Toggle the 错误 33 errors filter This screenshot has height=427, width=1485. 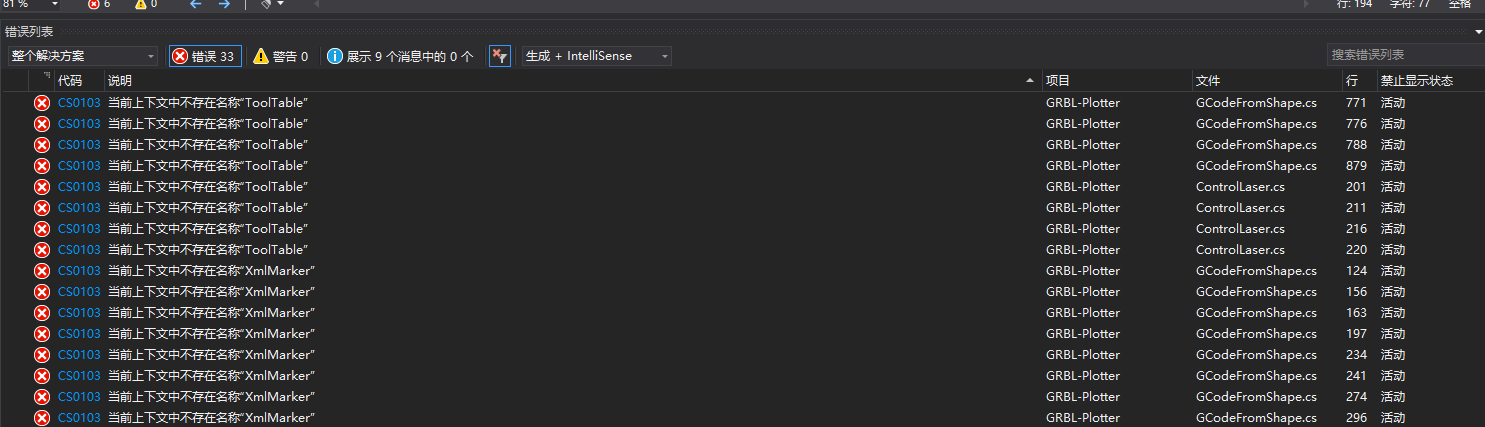(205, 56)
